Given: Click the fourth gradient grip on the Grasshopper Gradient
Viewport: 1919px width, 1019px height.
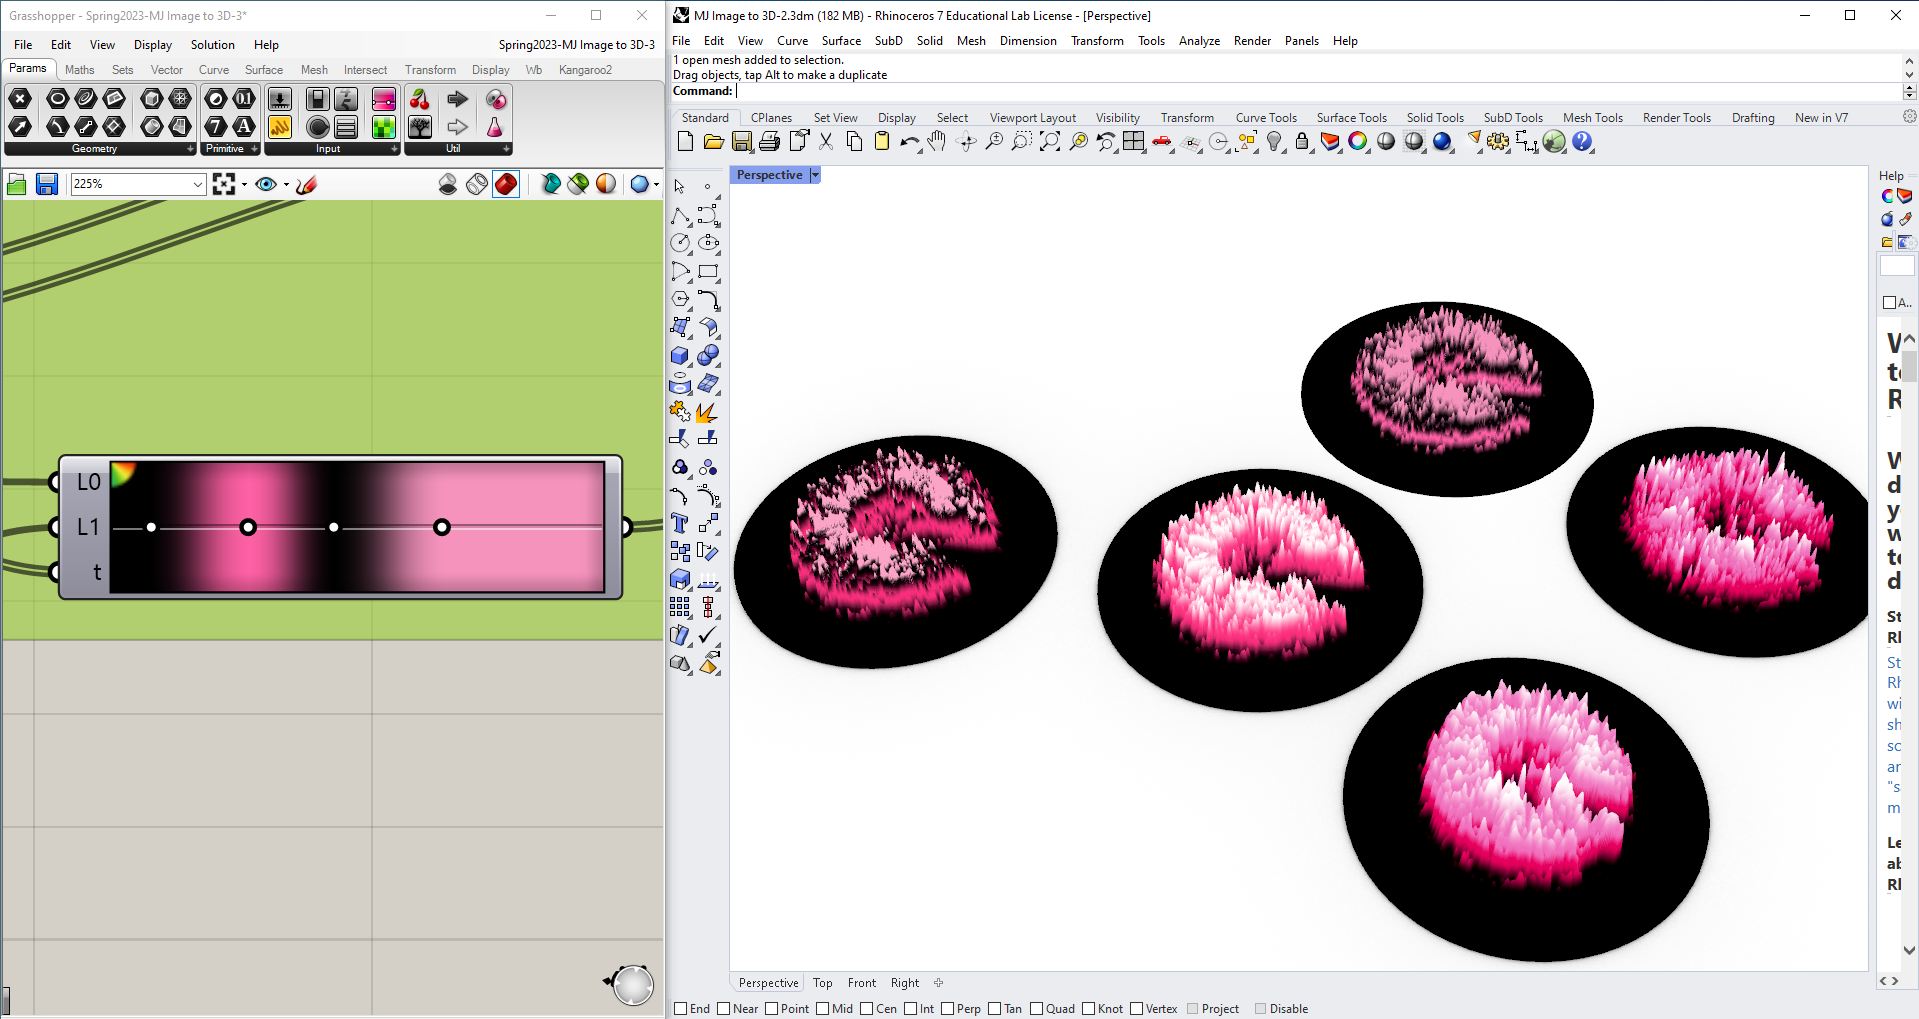Looking at the screenshot, I should point(442,527).
